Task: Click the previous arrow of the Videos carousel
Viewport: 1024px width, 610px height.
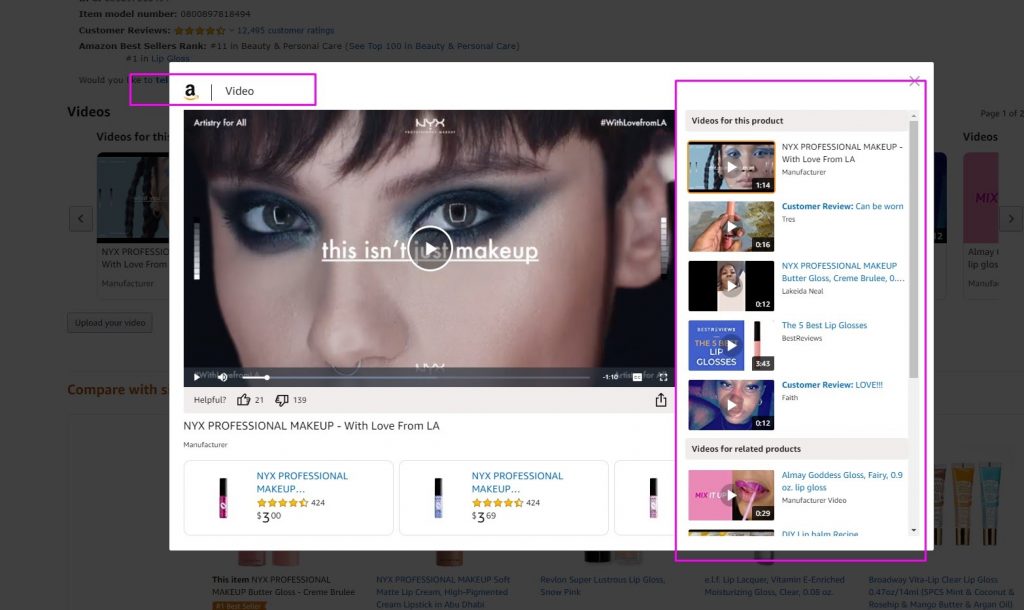Action: click(x=80, y=219)
